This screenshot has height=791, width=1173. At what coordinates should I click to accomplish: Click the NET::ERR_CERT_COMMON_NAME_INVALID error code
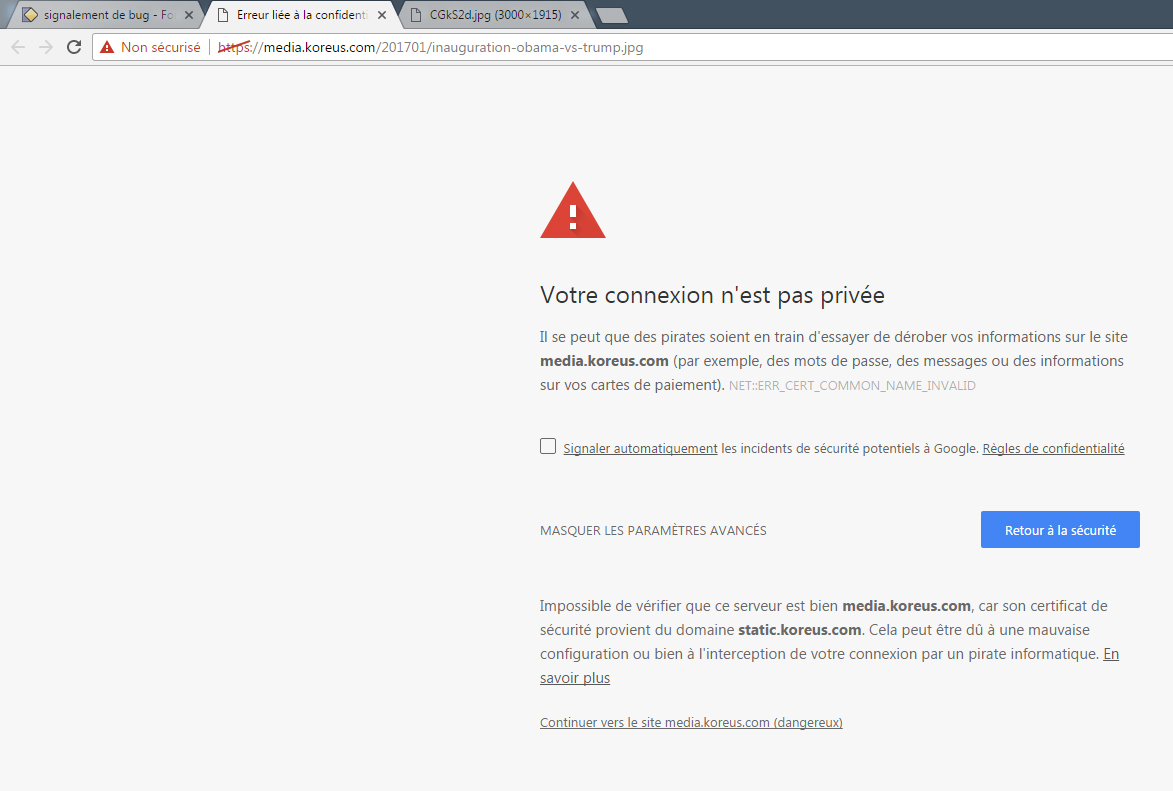coord(852,385)
